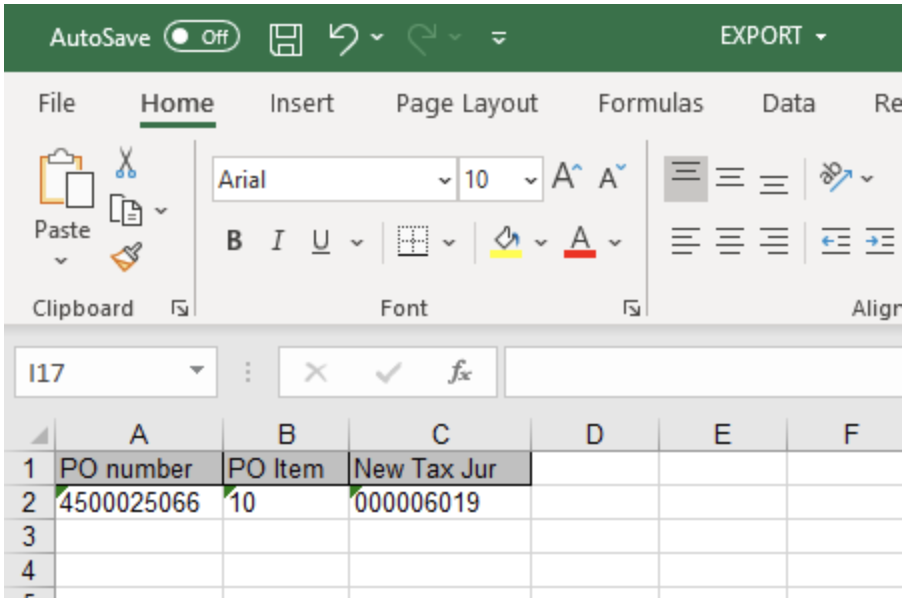Toggle Bold formatting
Screen dimensions: 912x602
point(234,241)
